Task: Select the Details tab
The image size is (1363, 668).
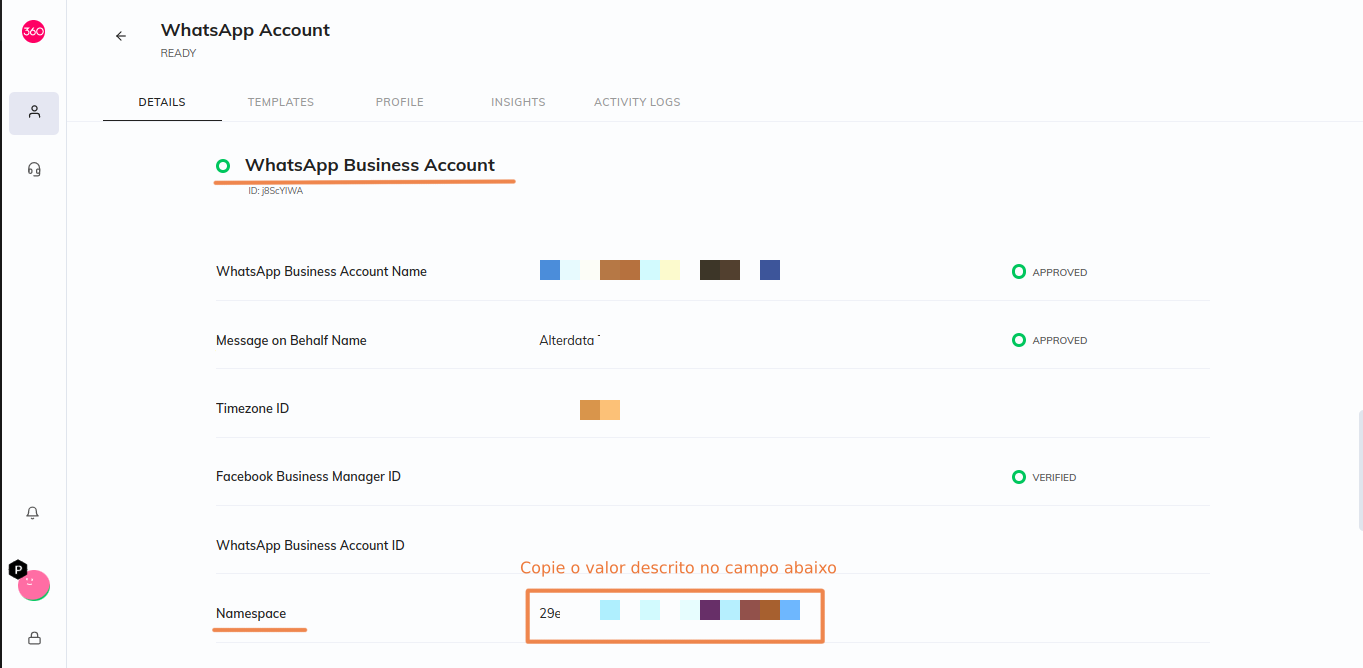Action: (x=162, y=102)
